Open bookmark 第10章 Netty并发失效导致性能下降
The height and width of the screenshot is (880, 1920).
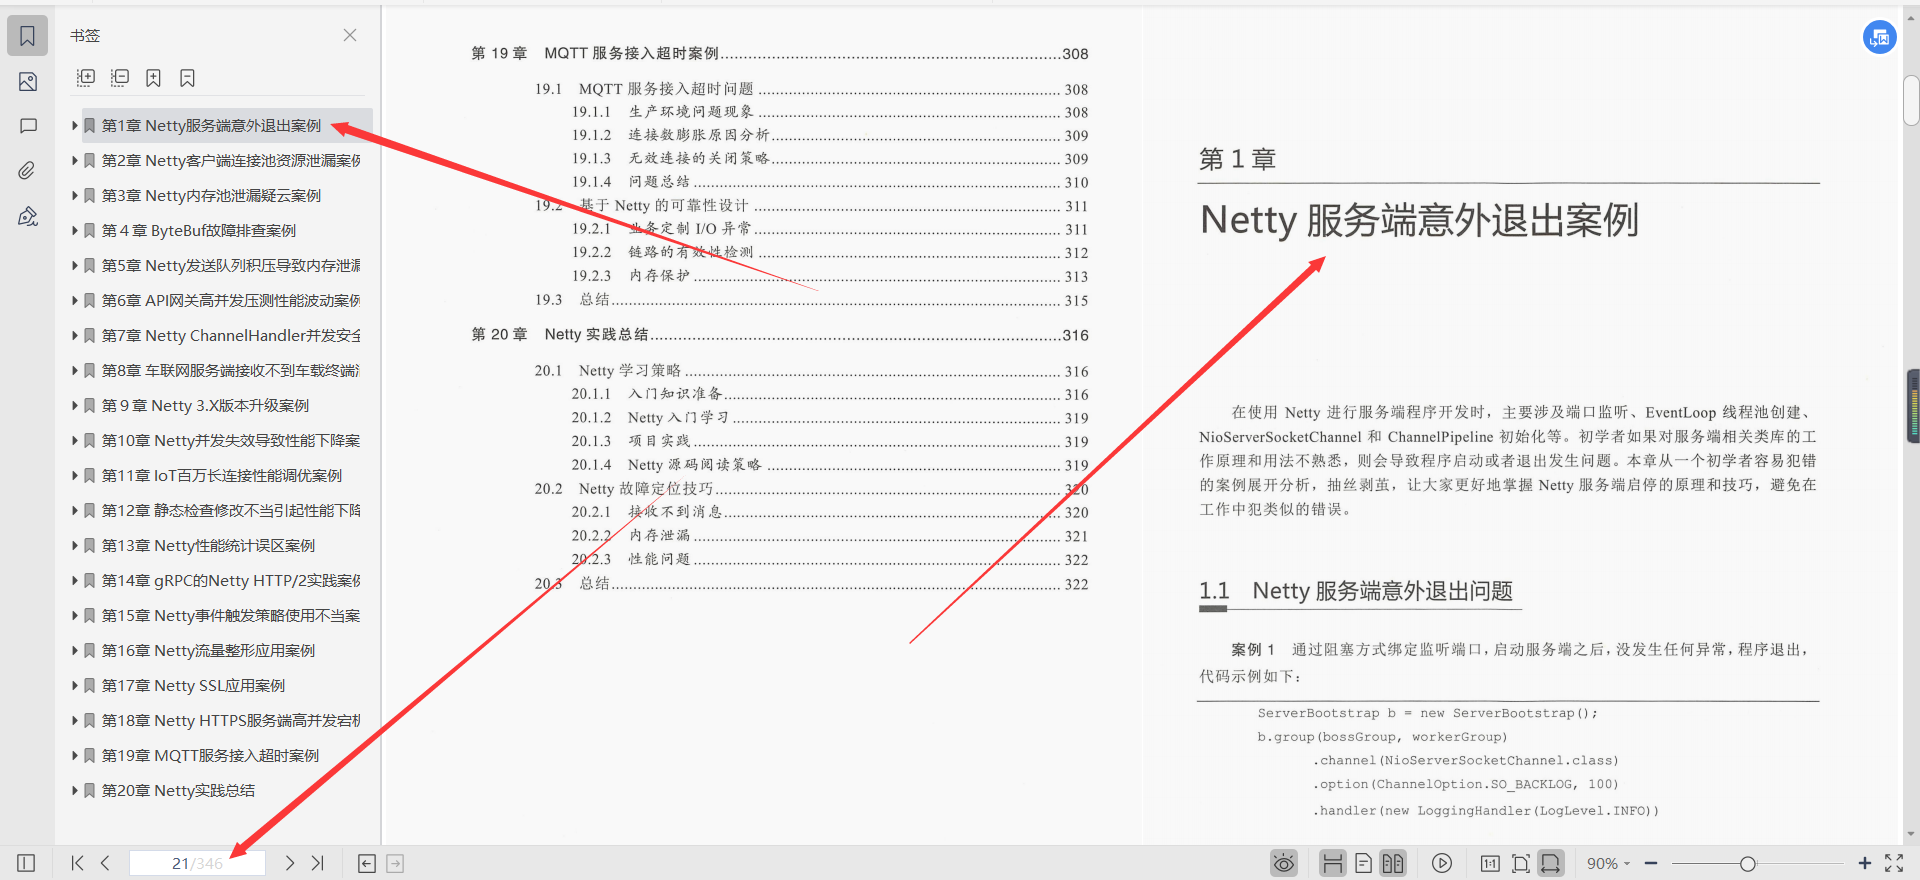pyautogui.click(x=231, y=441)
